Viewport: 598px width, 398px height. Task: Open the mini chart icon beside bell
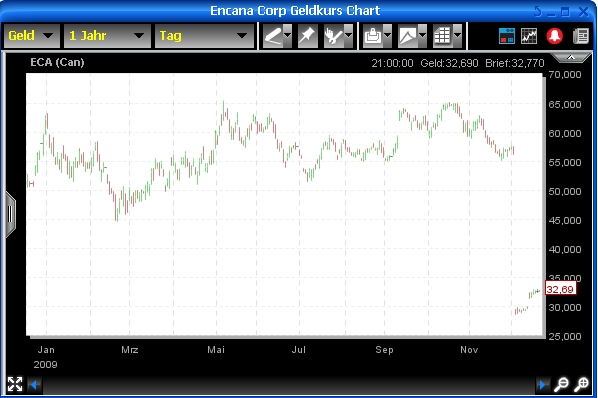(x=529, y=36)
